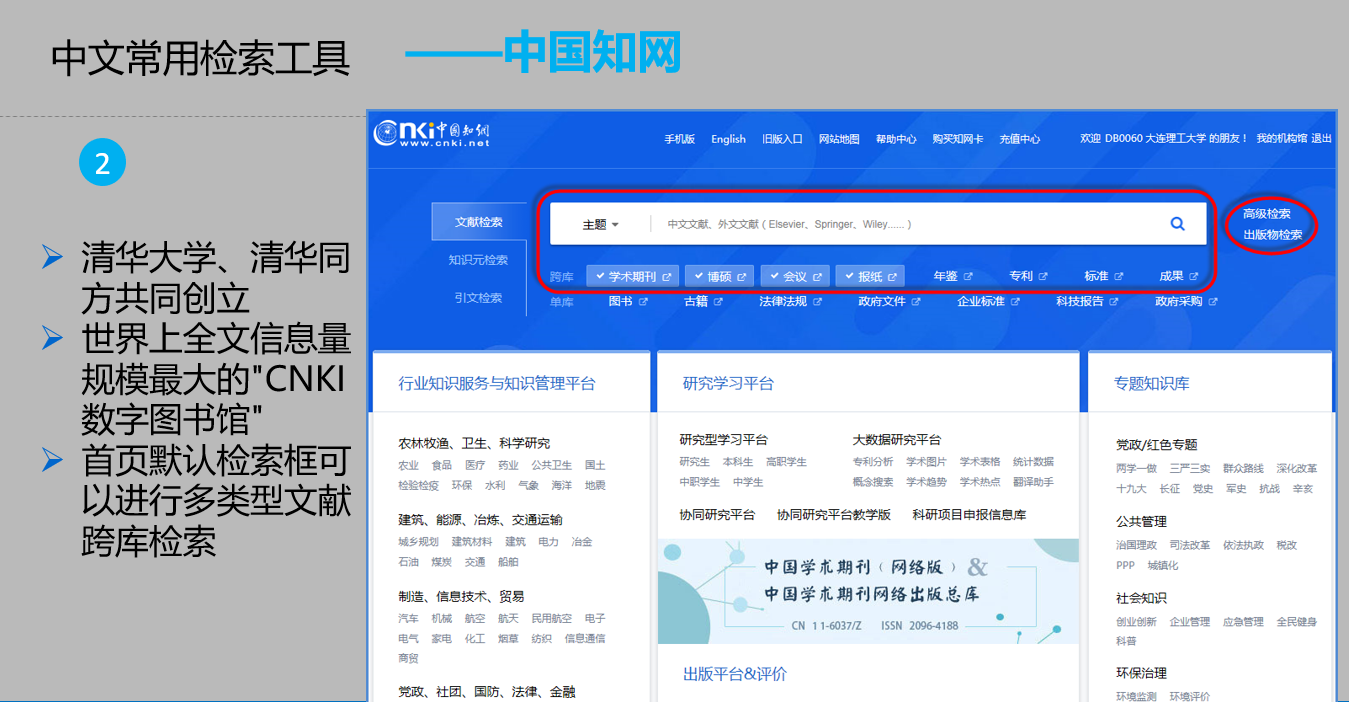1349x702 pixels.
Task: Open 成果 via its external-link icon
Action: [x=1194, y=275]
